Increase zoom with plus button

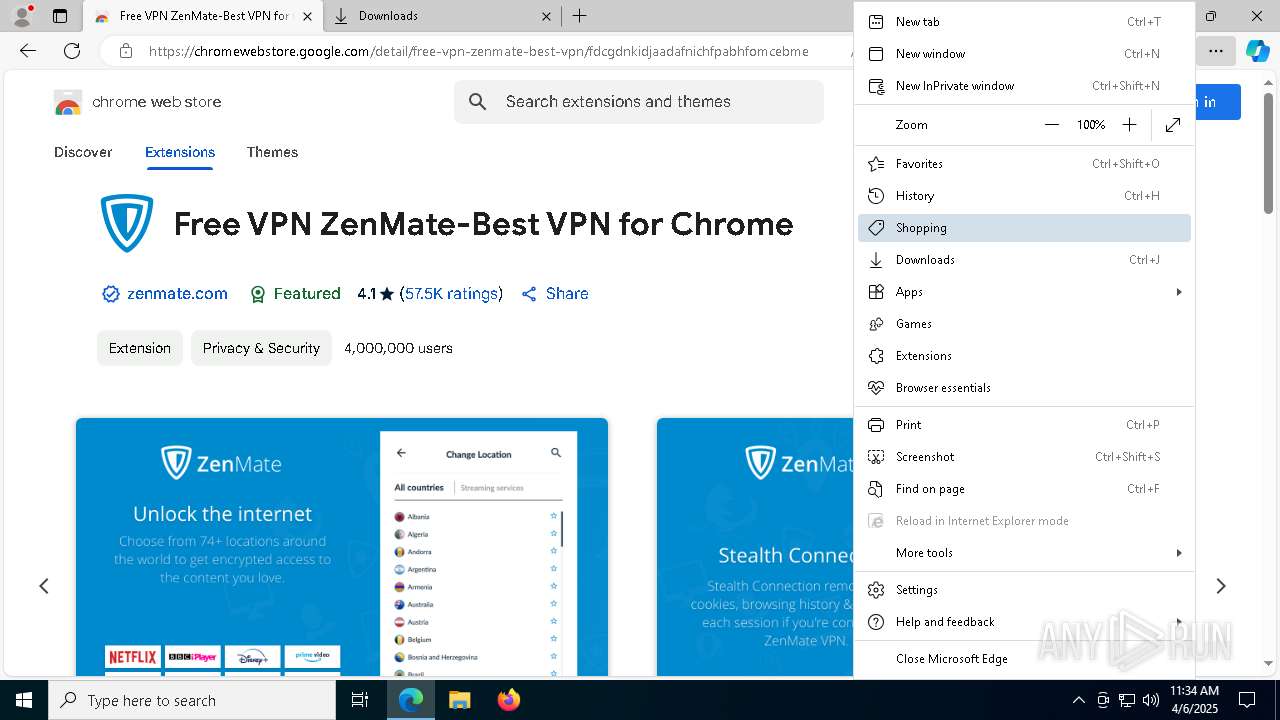click(1129, 125)
